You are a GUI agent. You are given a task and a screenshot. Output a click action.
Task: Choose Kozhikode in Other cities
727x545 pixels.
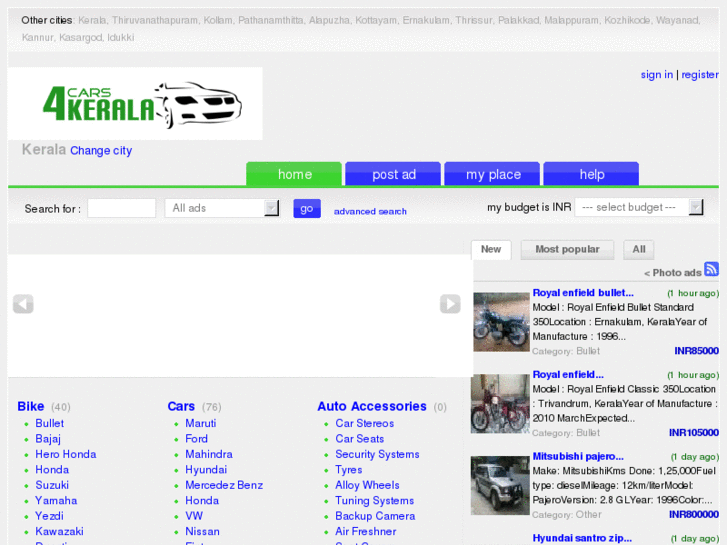(x=627, y=20)
